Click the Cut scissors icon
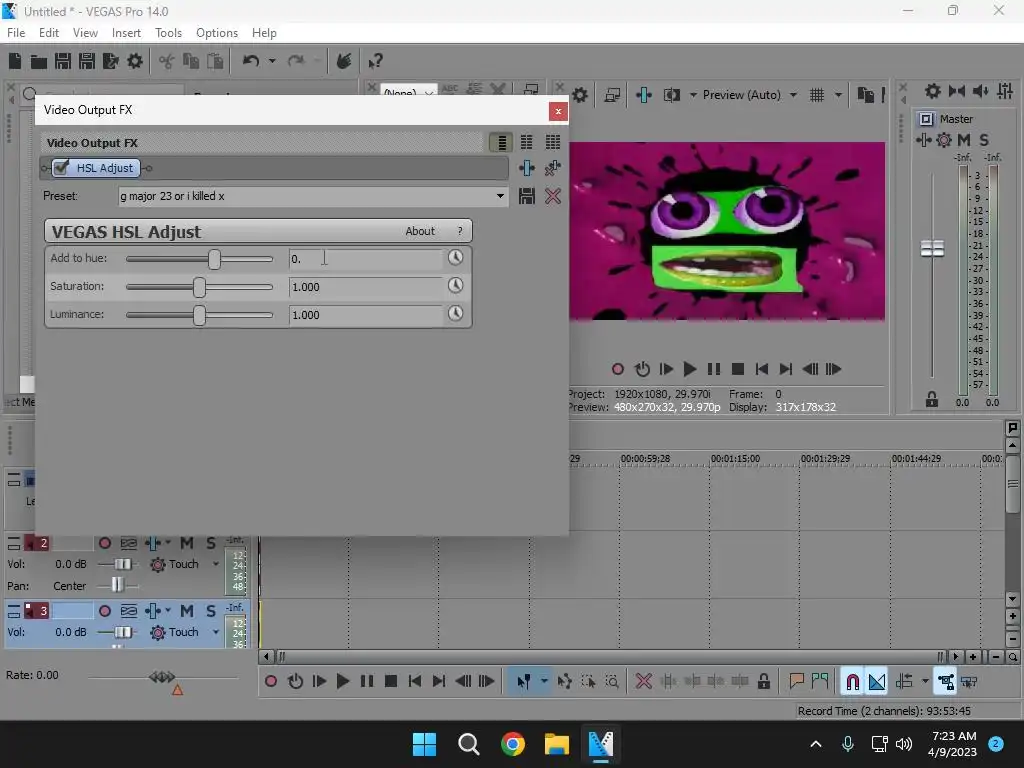Screen dimensions: 1024x768 167,61
